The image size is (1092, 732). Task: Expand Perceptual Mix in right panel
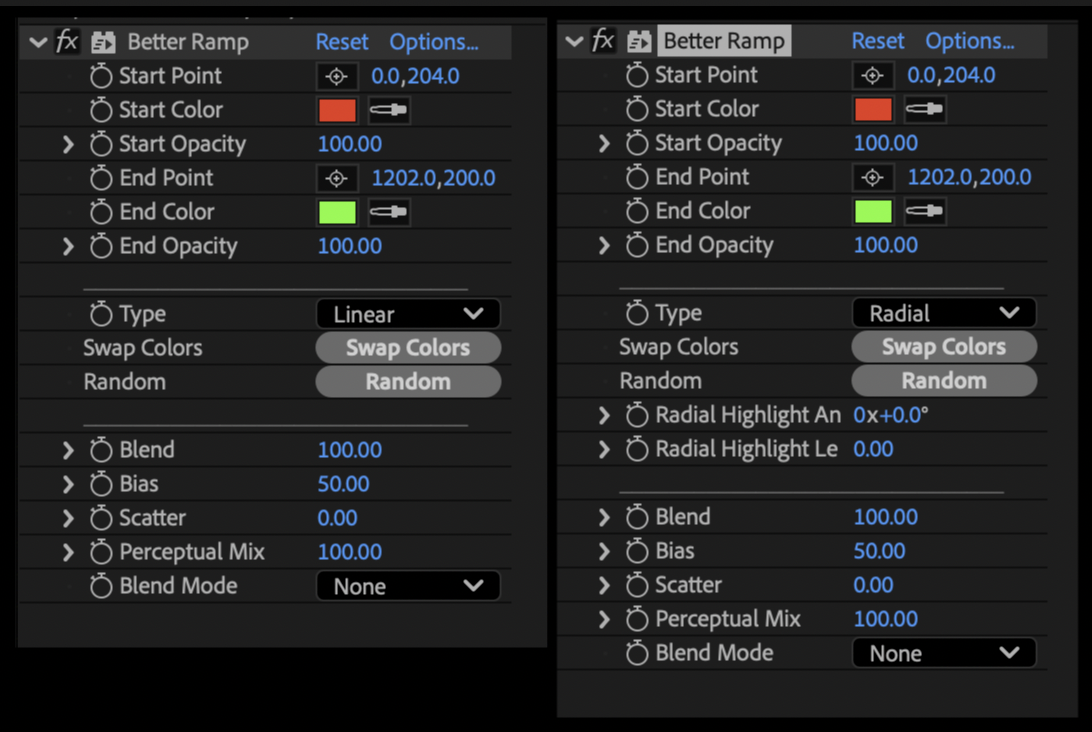604,619
